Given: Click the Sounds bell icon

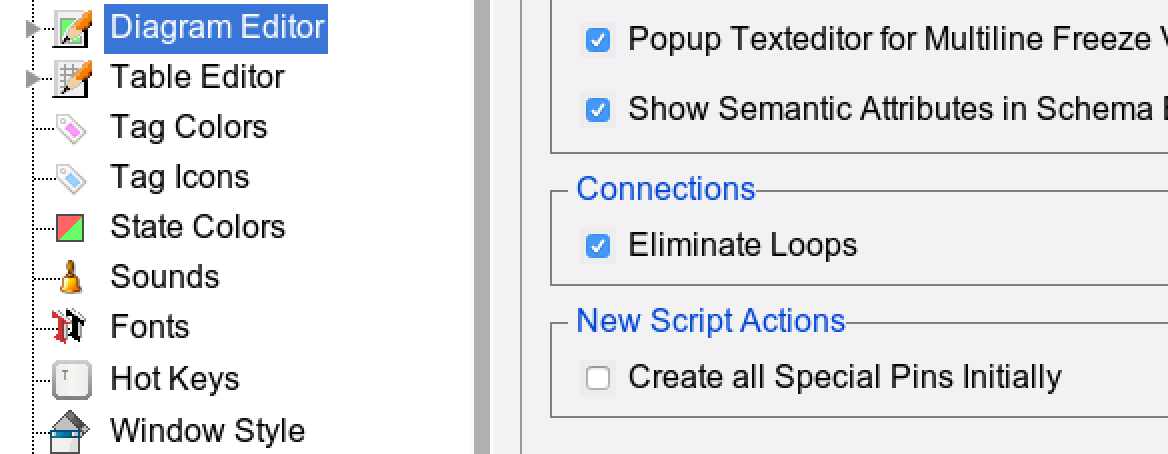Looking at the screenshot, I should click(x=71, y=277).
